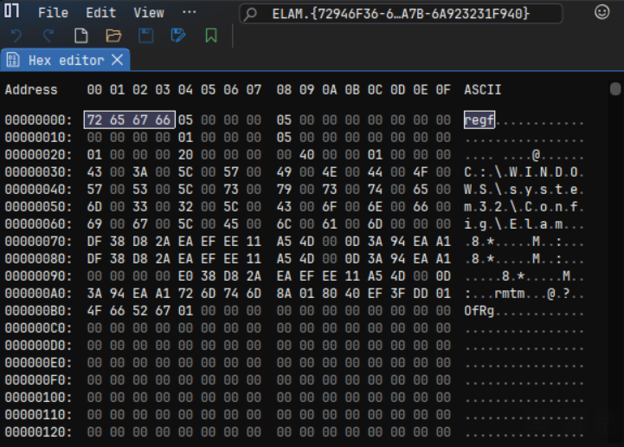Click ASCII text 'C.:.\.W.I.N.D.O.'

[x=524, y=172]
